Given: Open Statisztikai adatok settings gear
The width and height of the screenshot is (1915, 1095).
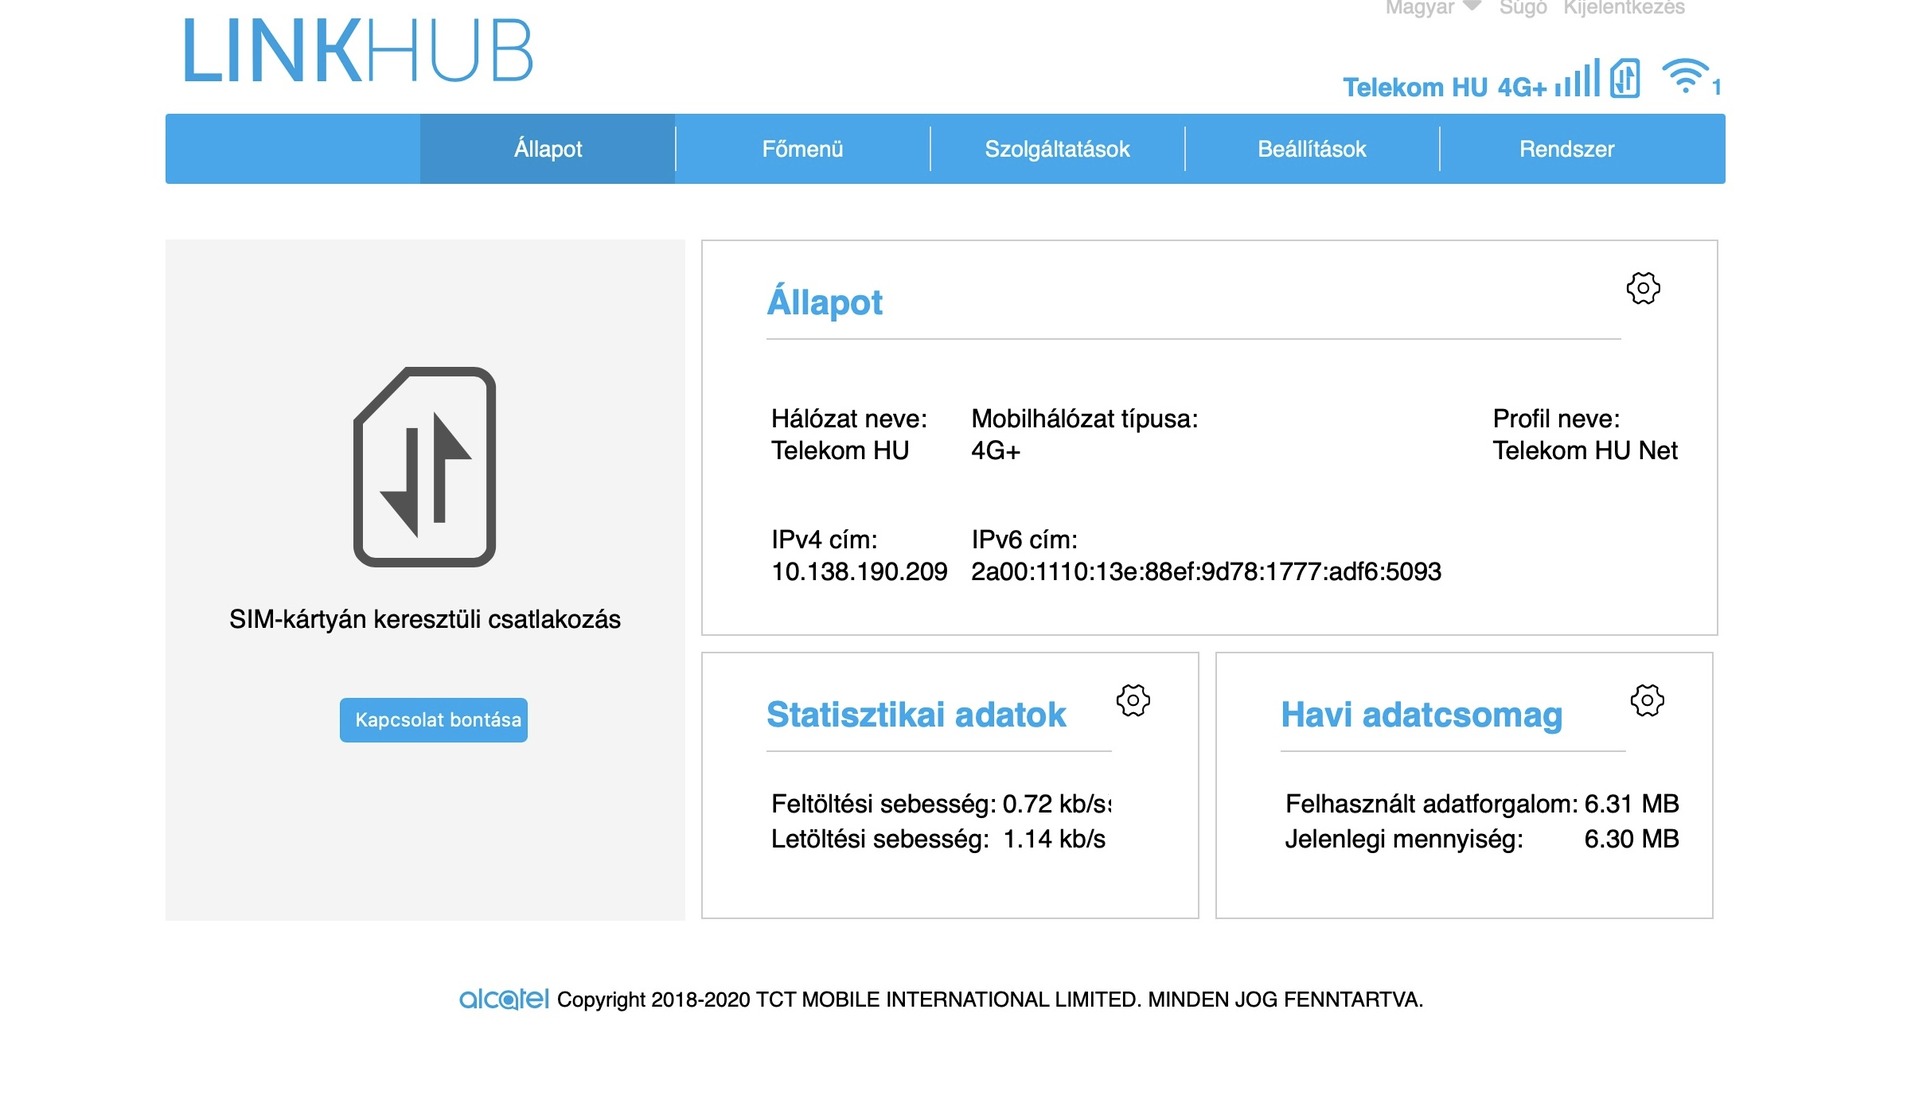Looking at the screenshot, I should 1133,700.
